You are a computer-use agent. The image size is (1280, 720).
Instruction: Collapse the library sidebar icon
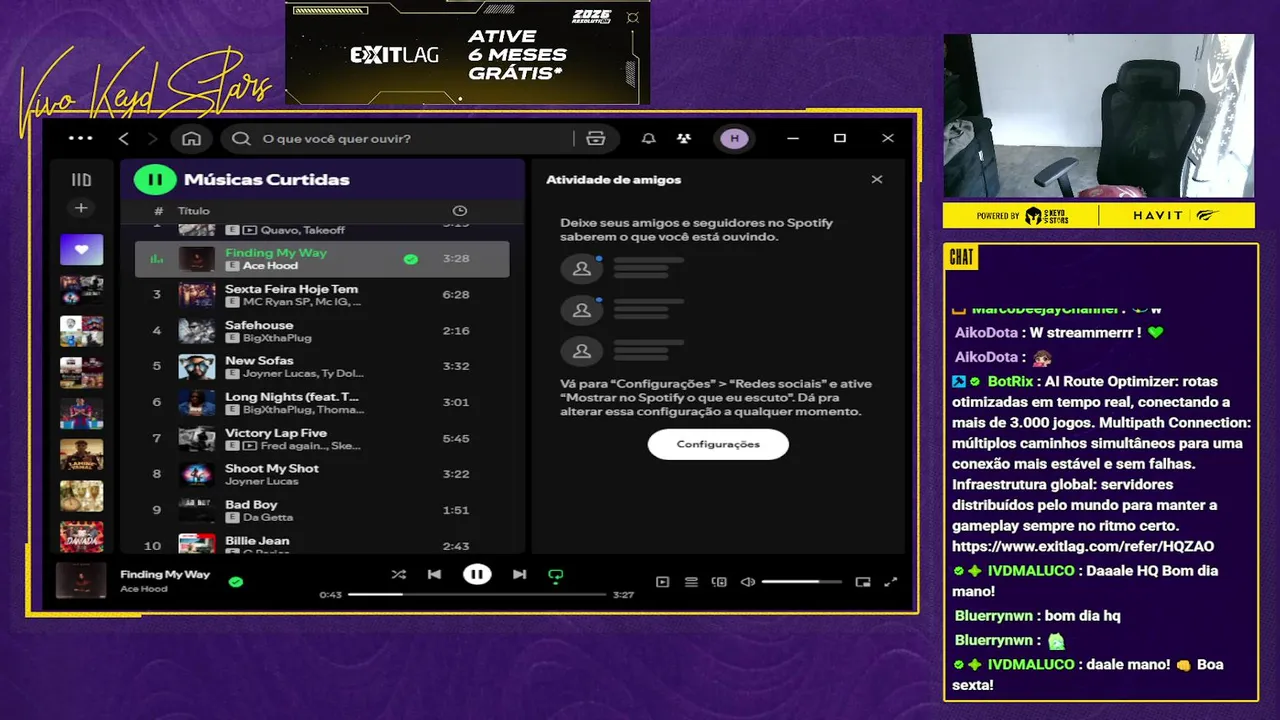point(81,180)
